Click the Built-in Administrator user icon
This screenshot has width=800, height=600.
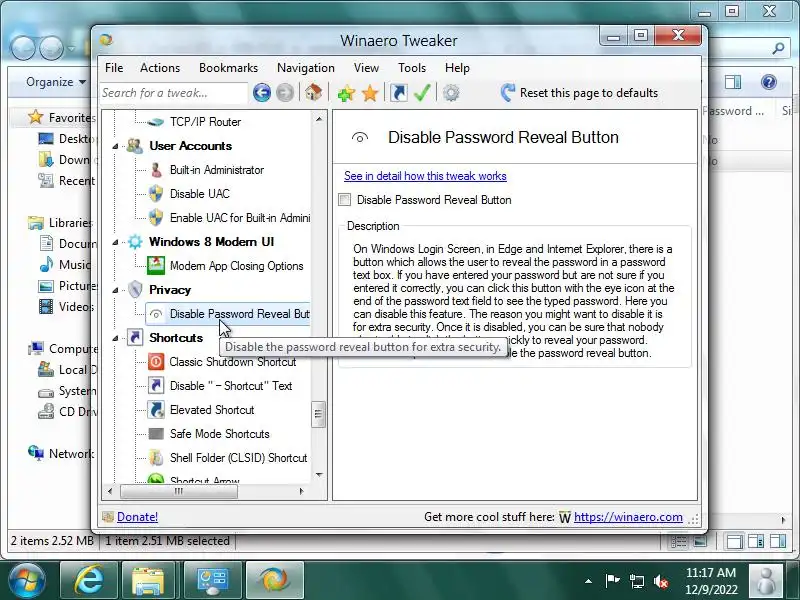156,170
